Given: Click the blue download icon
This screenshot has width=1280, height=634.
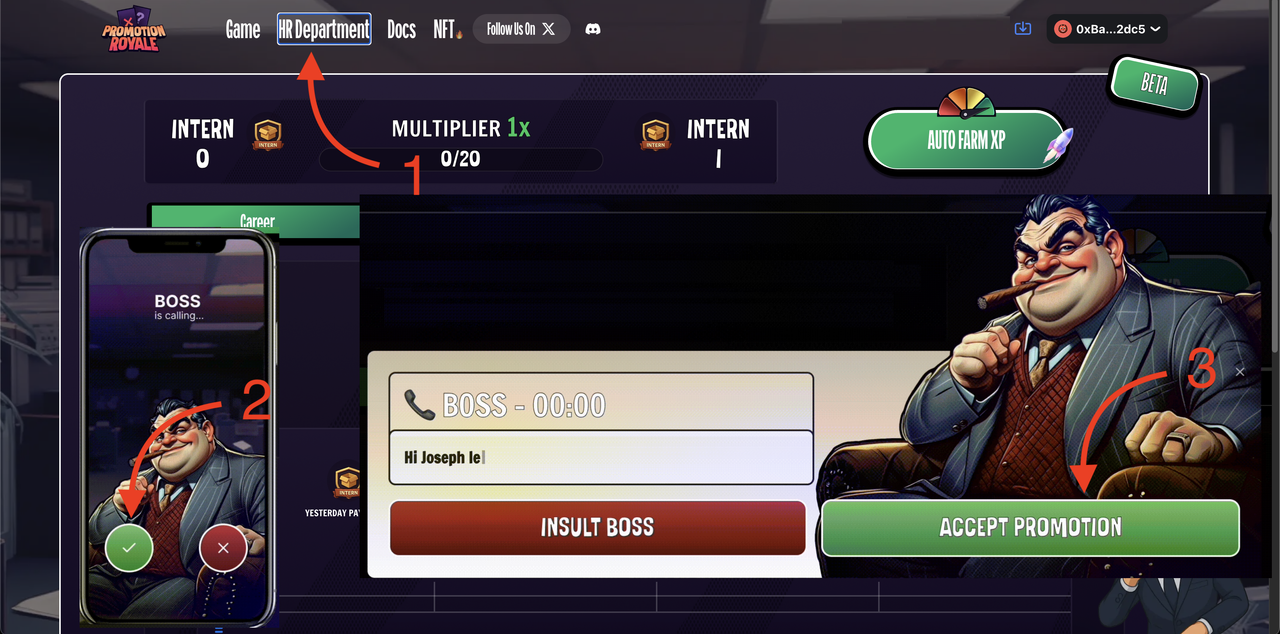Looking at the screenshot, I should (x=1022, y=29).
